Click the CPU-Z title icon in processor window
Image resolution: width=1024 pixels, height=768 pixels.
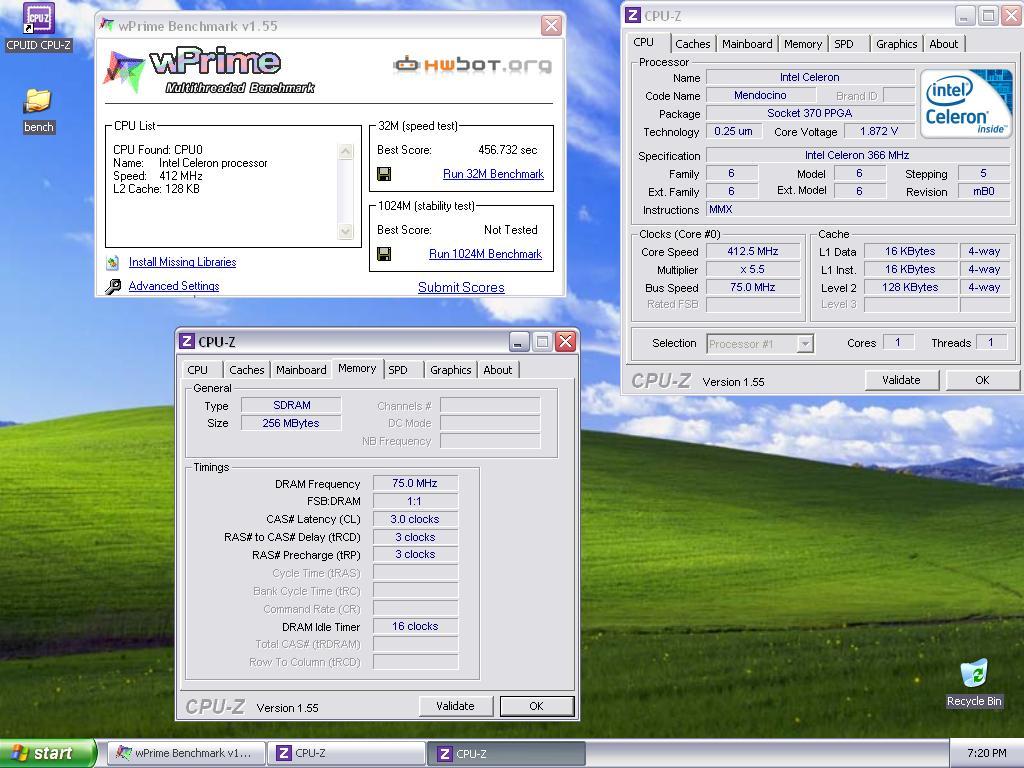click(x=633, y=16)
